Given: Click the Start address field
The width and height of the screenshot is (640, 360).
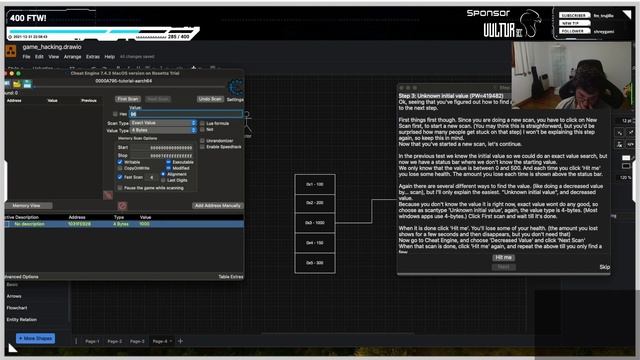Looking at the screenshot, I should click(x=161, y=148).
